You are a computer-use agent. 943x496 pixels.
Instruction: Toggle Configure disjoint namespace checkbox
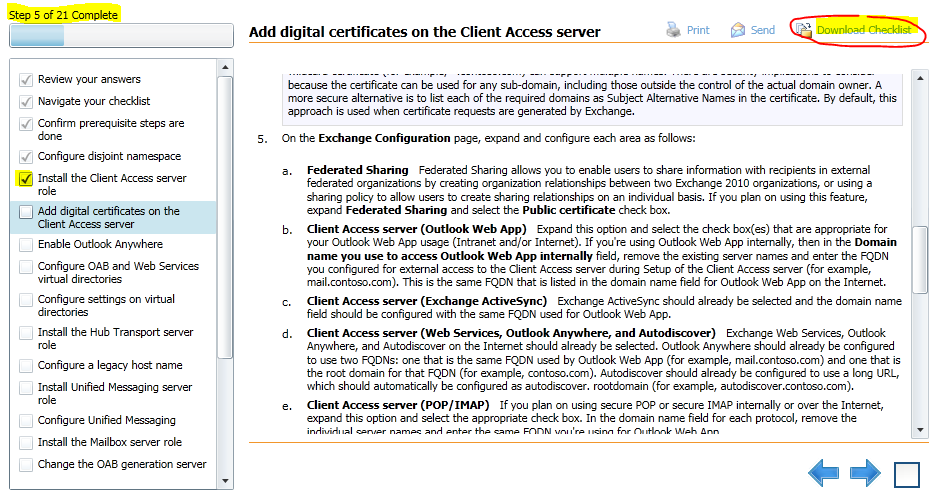26,157
